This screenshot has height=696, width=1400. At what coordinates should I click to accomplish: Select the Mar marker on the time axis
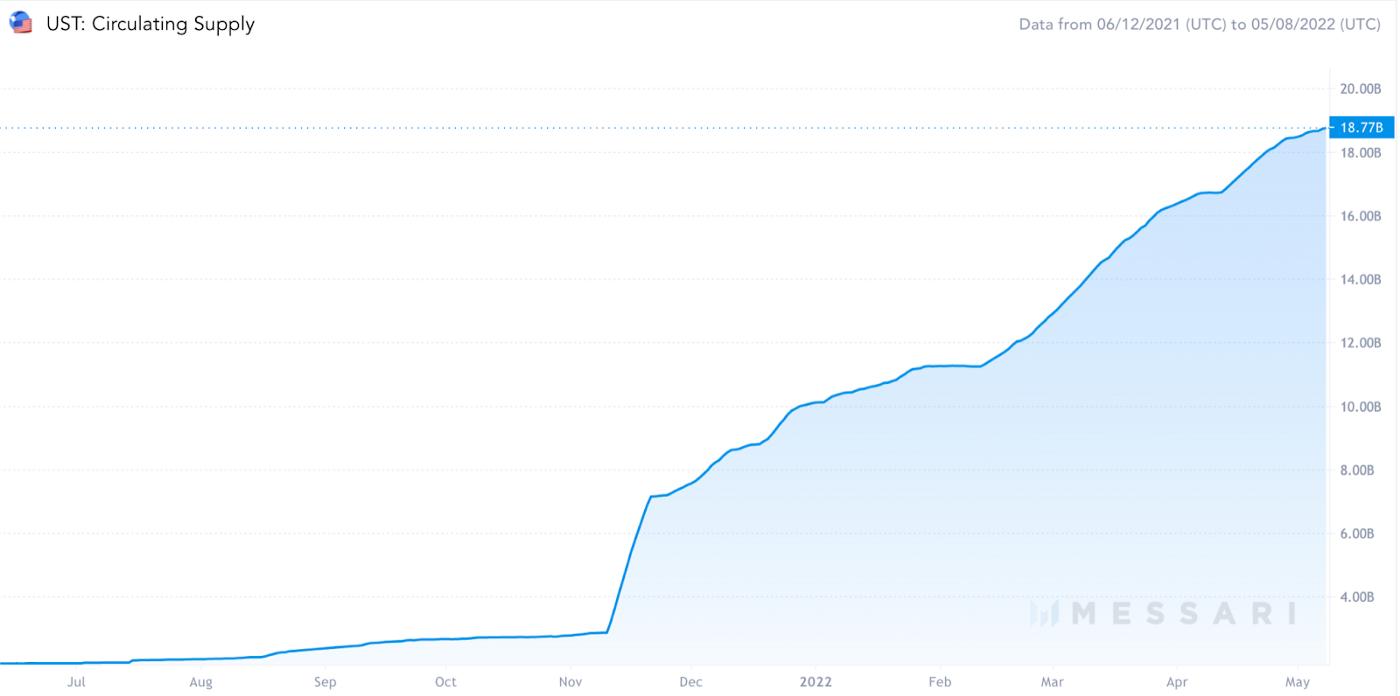click(1052, 682)
